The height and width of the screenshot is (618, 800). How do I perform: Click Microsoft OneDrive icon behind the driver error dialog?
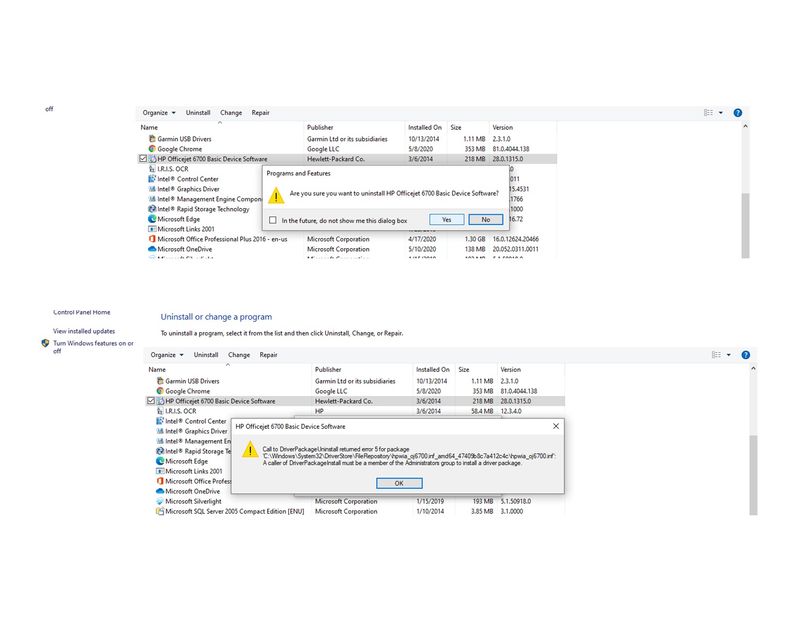point(160,491)
